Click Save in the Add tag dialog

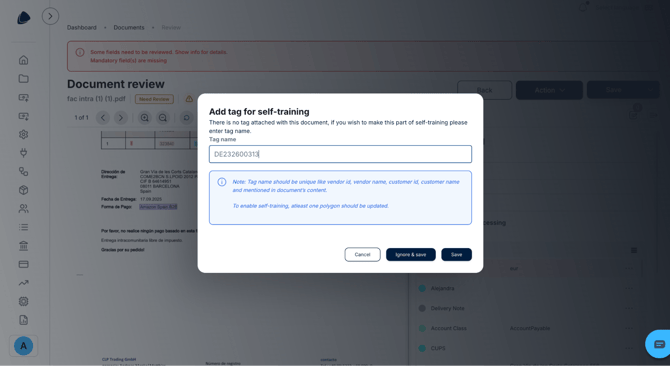pos(456,255)
